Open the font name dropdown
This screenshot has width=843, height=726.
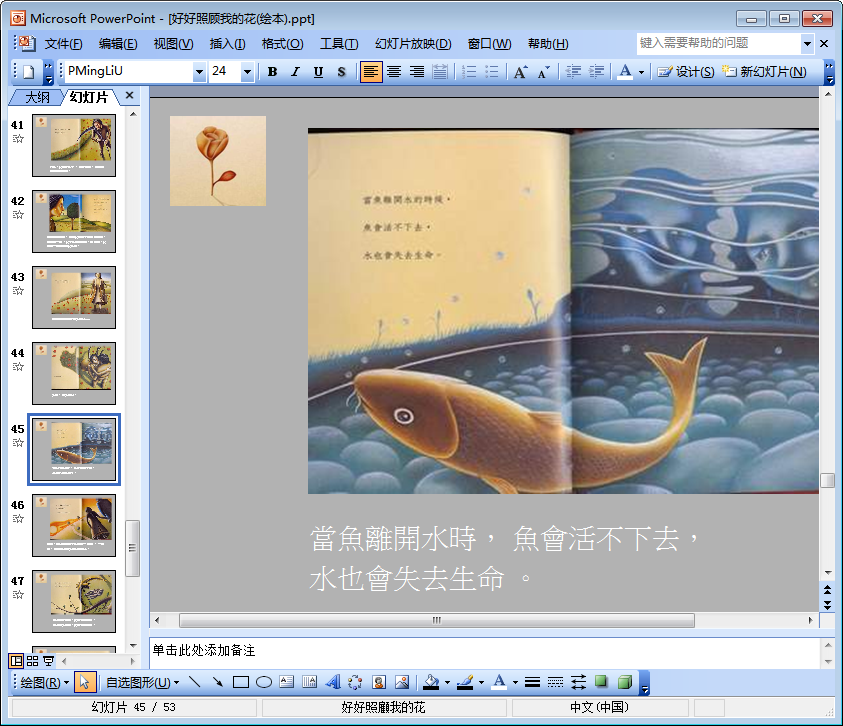point(199,72)
